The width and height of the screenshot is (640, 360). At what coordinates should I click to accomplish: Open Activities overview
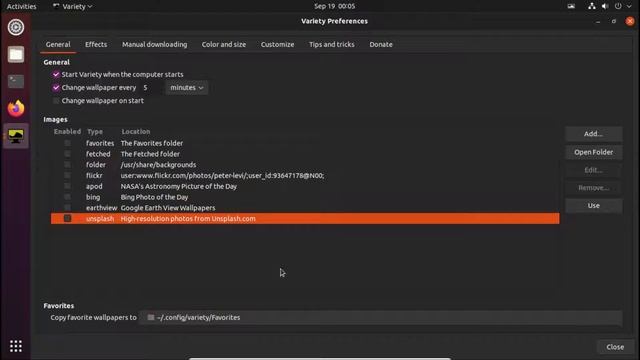(22, 6)
